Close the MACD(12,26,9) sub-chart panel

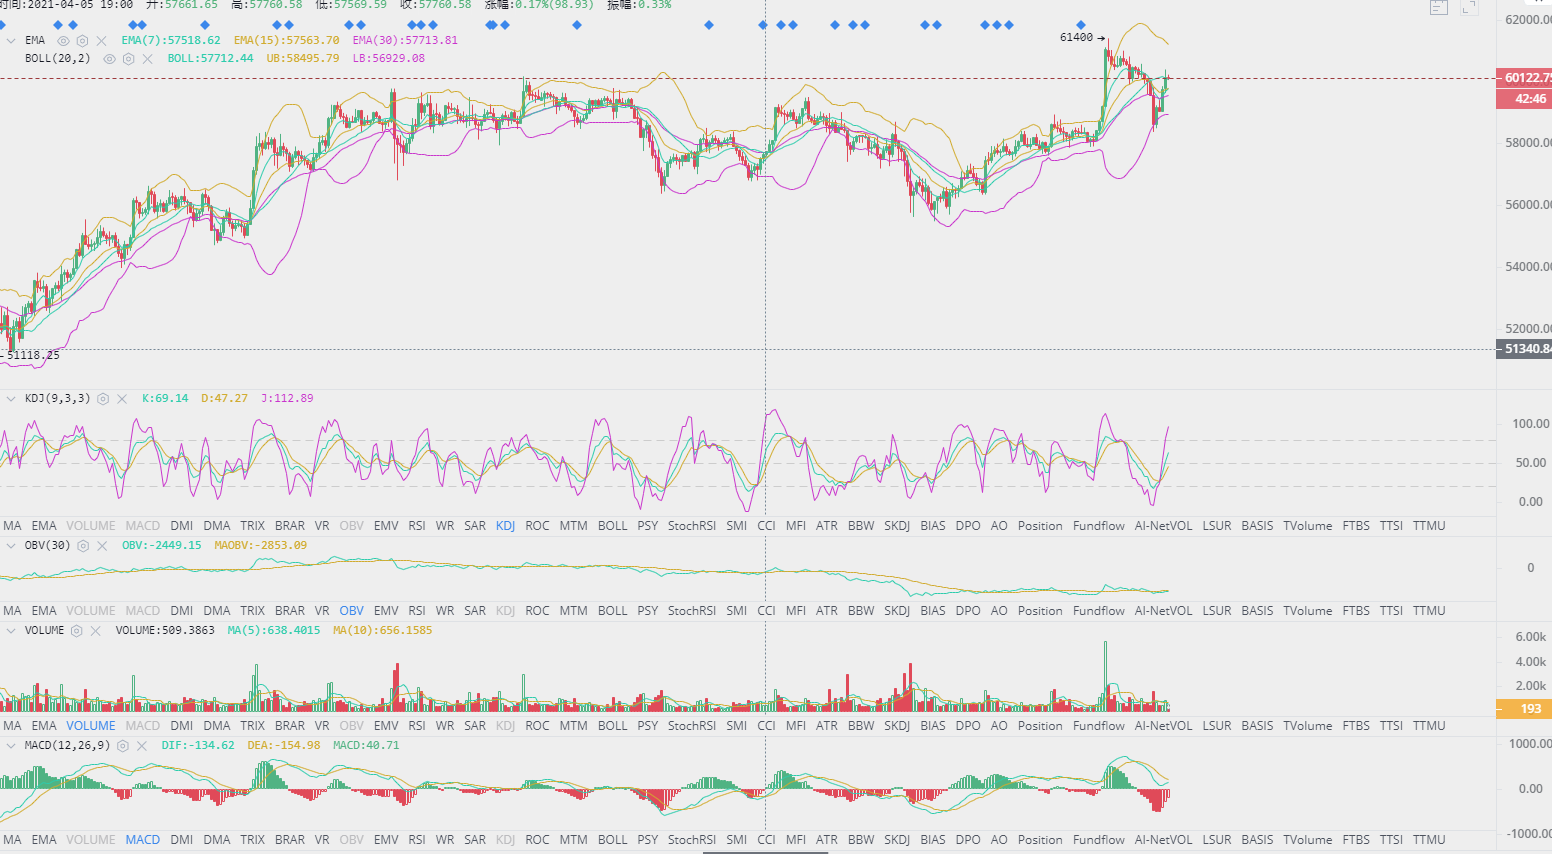[x=141, y=746]
